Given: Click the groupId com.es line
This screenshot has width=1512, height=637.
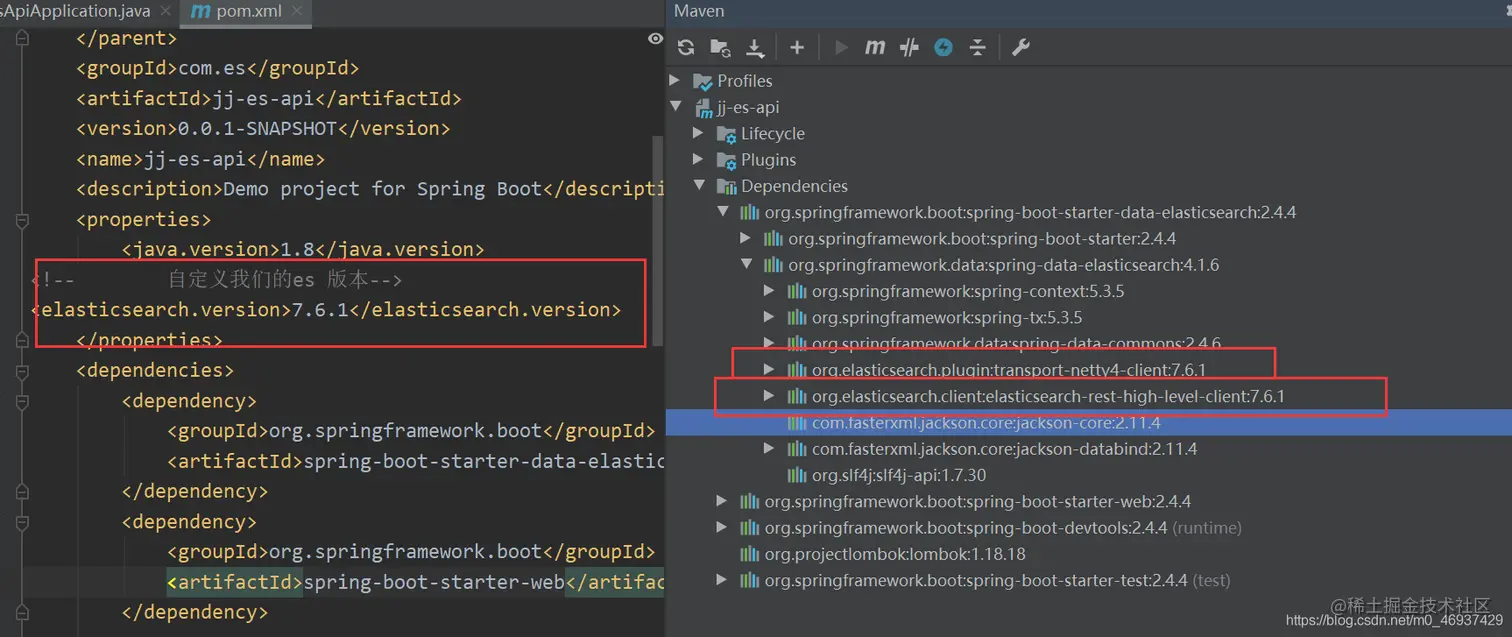Looking at the screenshot, I should coord(217,68).
